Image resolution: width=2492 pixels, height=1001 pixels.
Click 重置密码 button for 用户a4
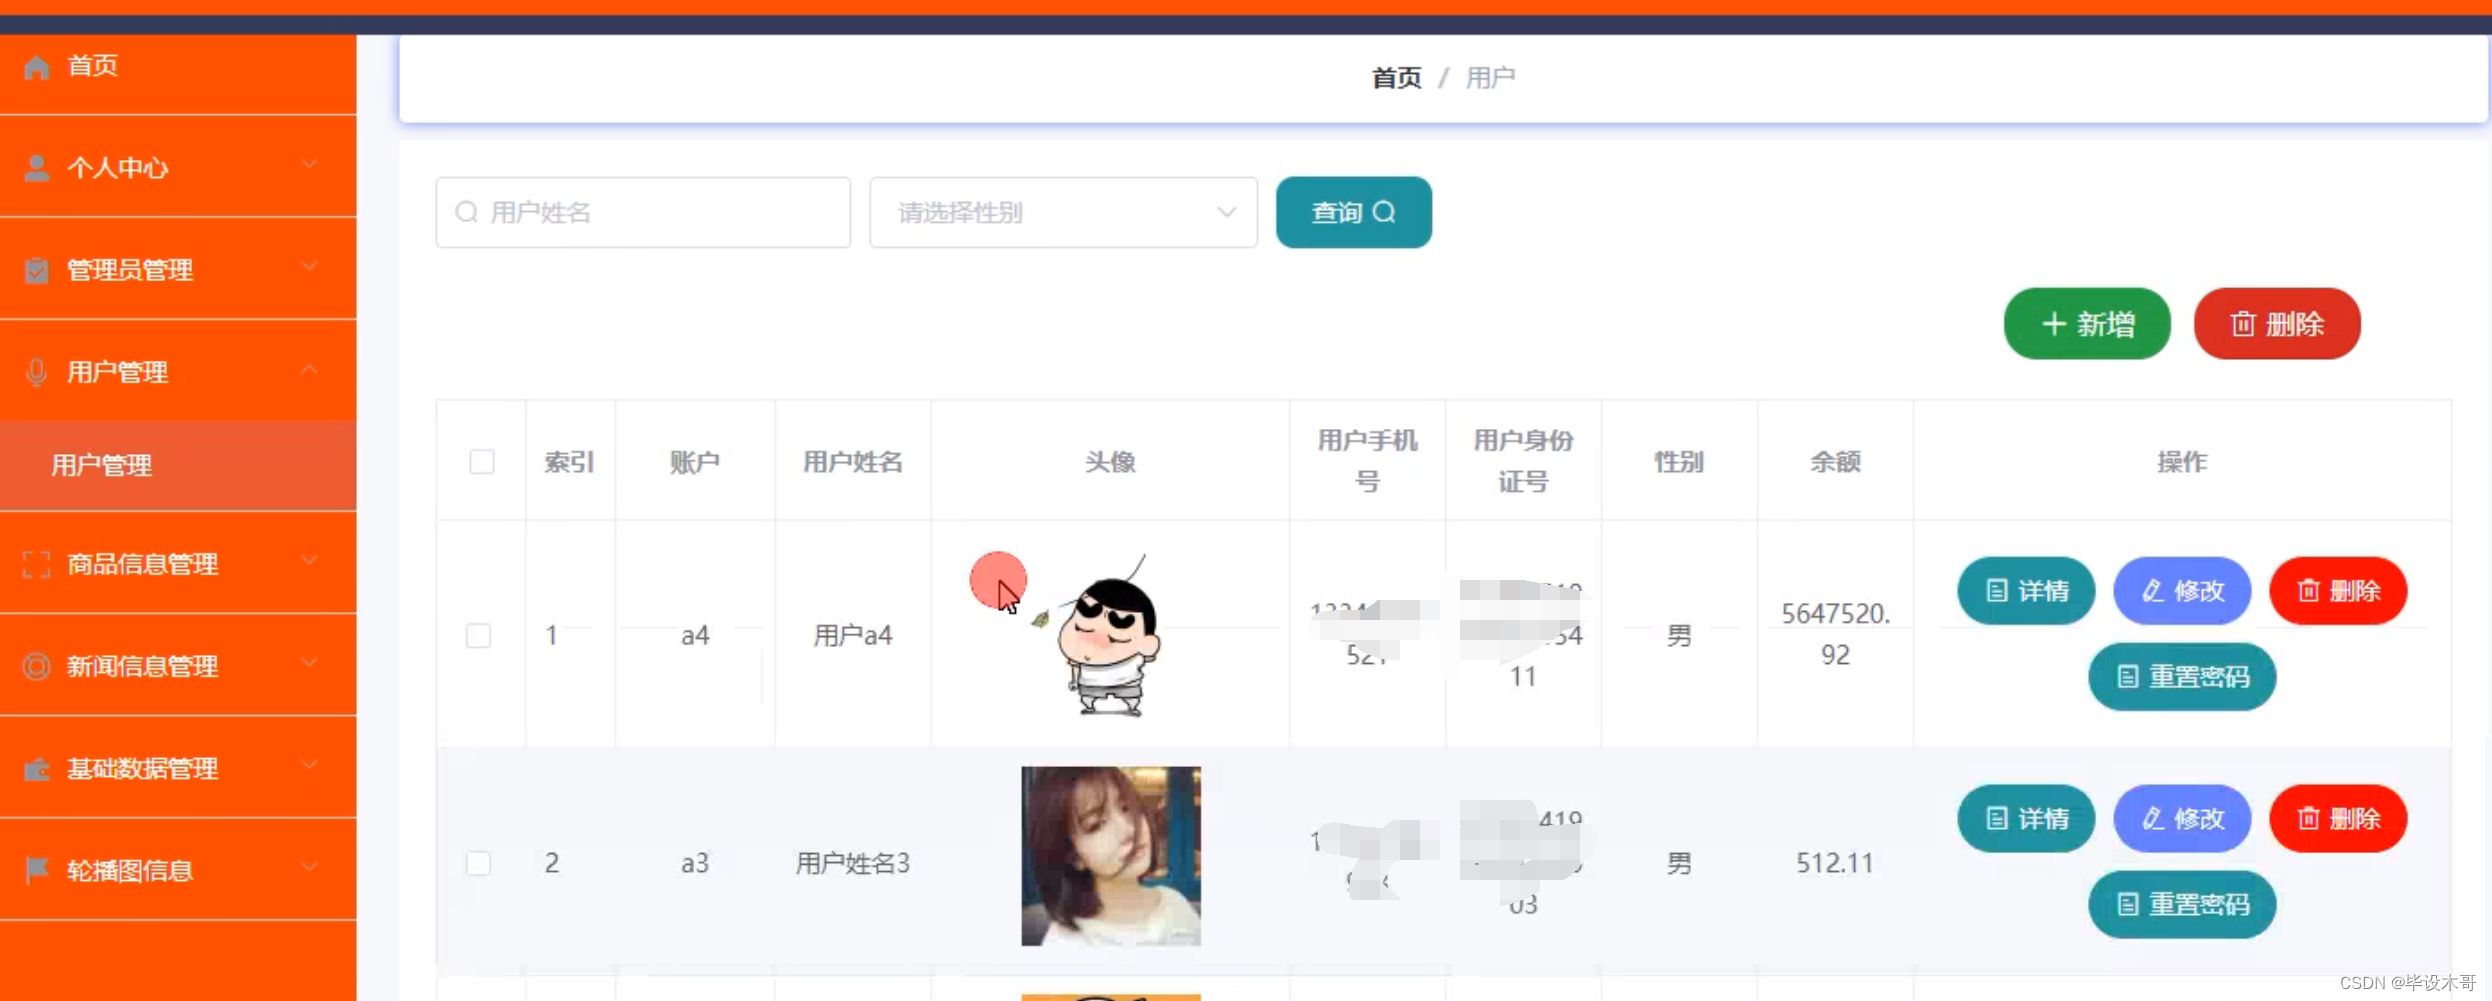[x=2182, y=677]
